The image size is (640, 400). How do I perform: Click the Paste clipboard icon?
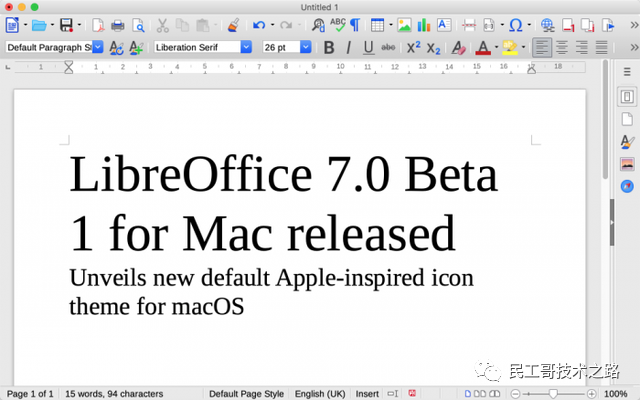point(202,25)
